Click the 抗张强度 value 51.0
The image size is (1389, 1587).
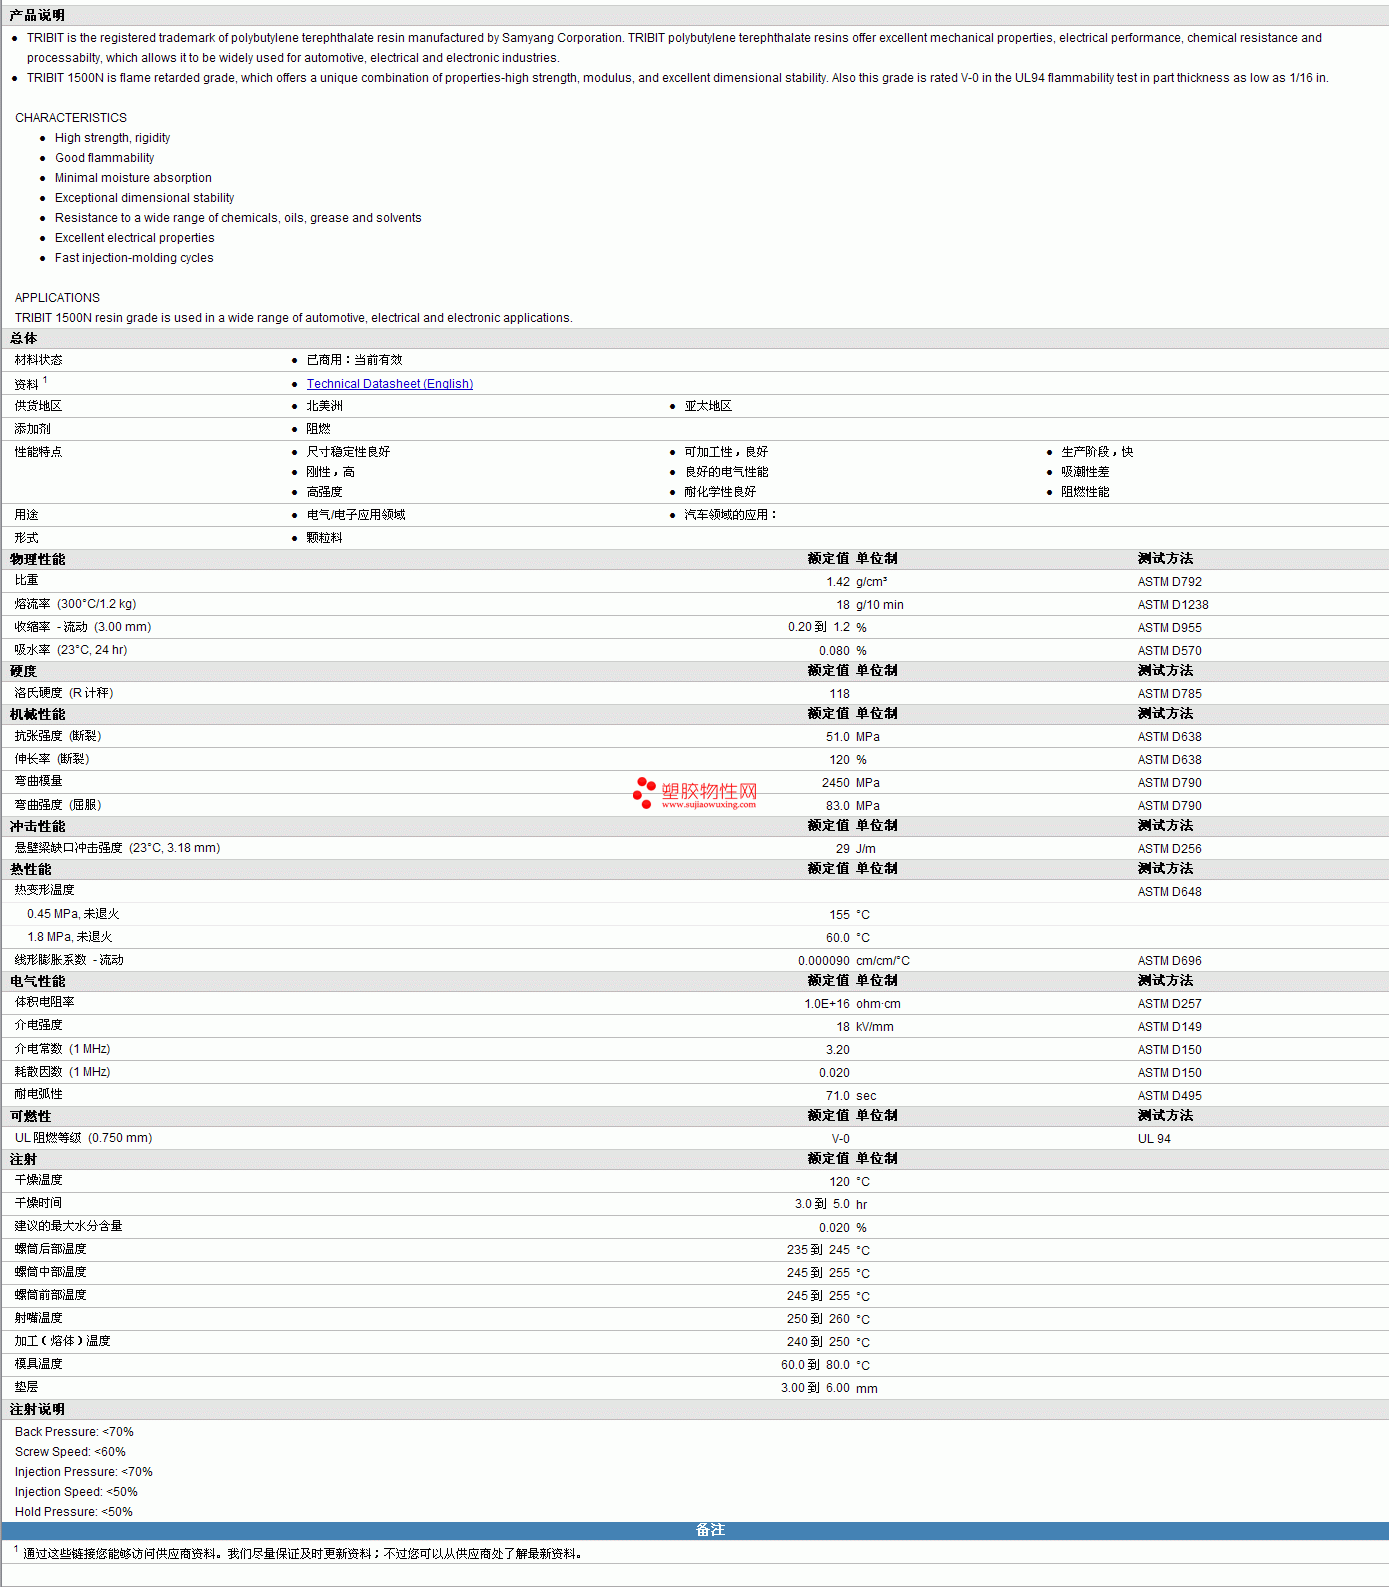pyautogui.click(x=838, y=737)
